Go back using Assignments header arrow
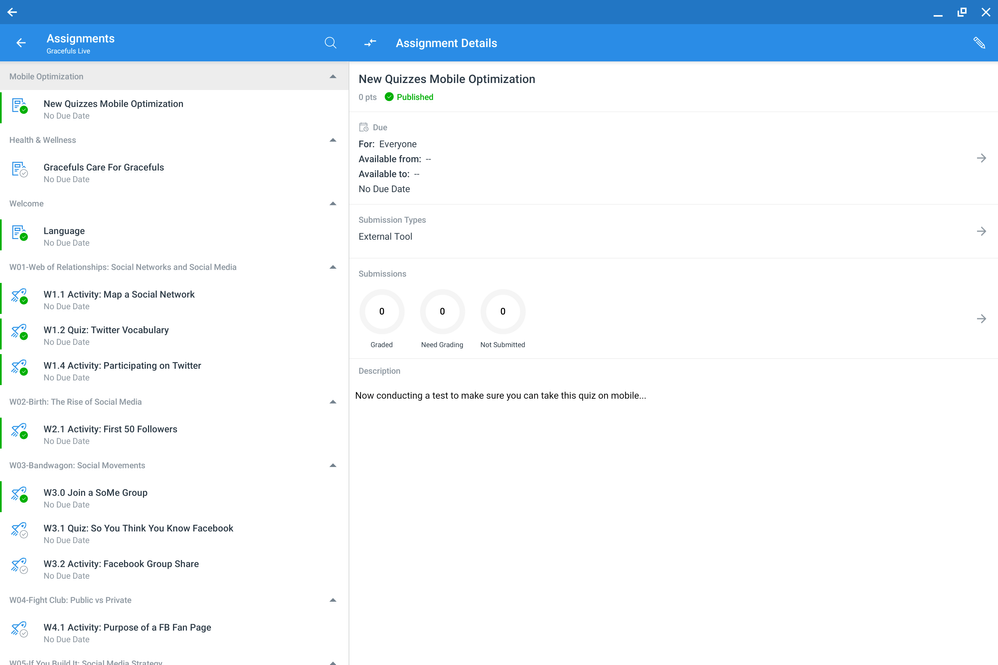998x665 pixels. coord(21,43)
